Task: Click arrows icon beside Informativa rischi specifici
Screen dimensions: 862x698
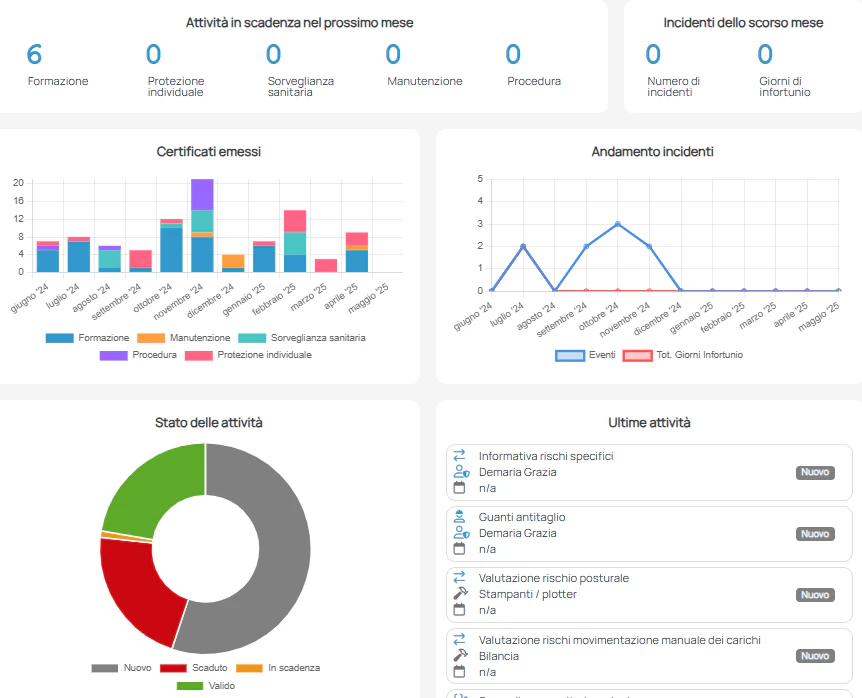Action: tap(460, 456)
